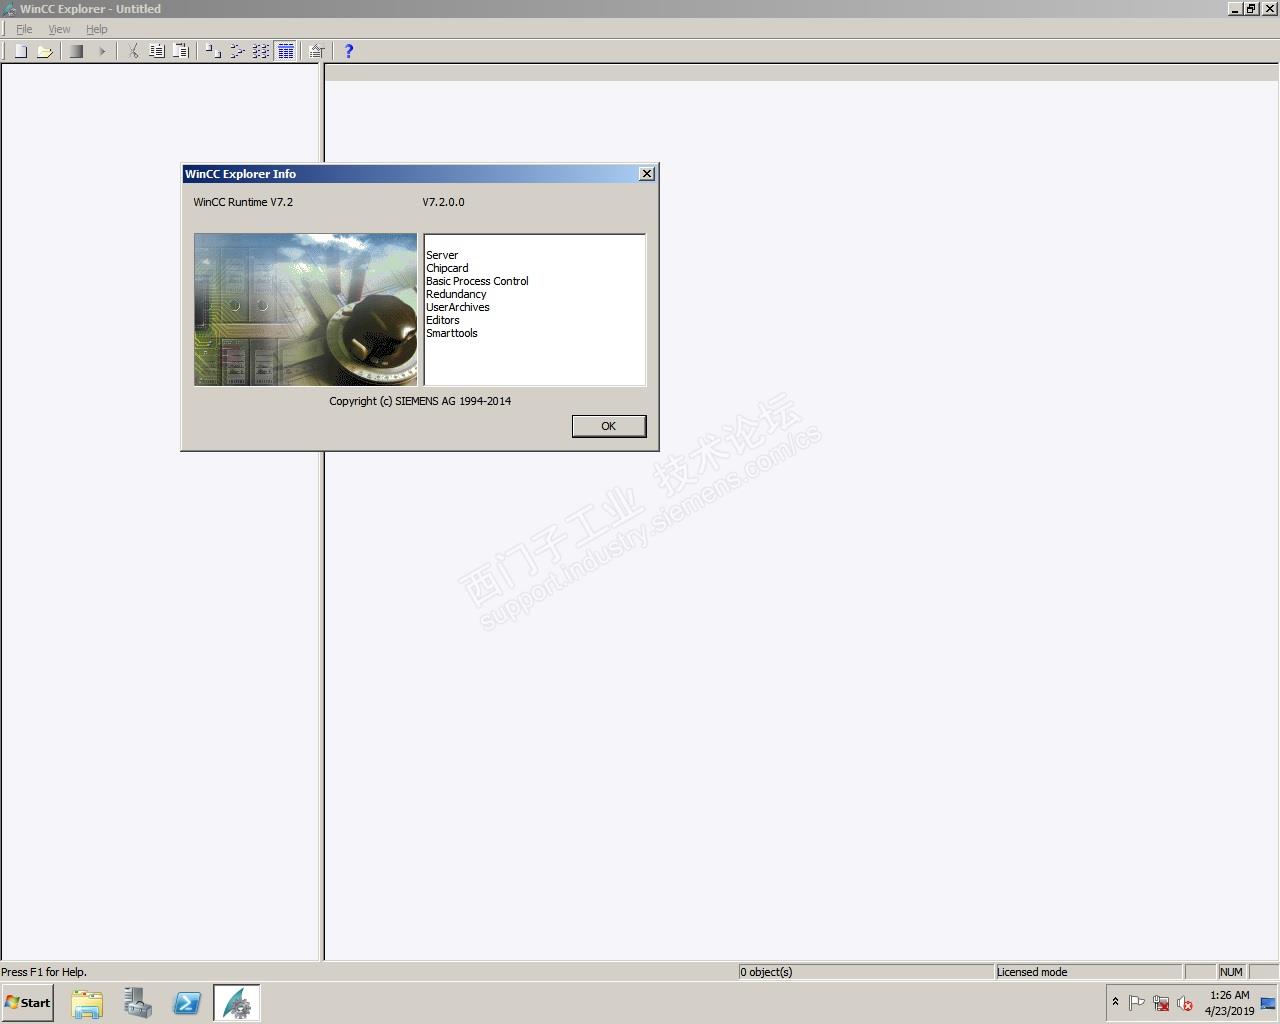Click the network status tray icon
Image resolution: width=1280 pixels, height=1024 pixels.
tap(1161, 1003)
